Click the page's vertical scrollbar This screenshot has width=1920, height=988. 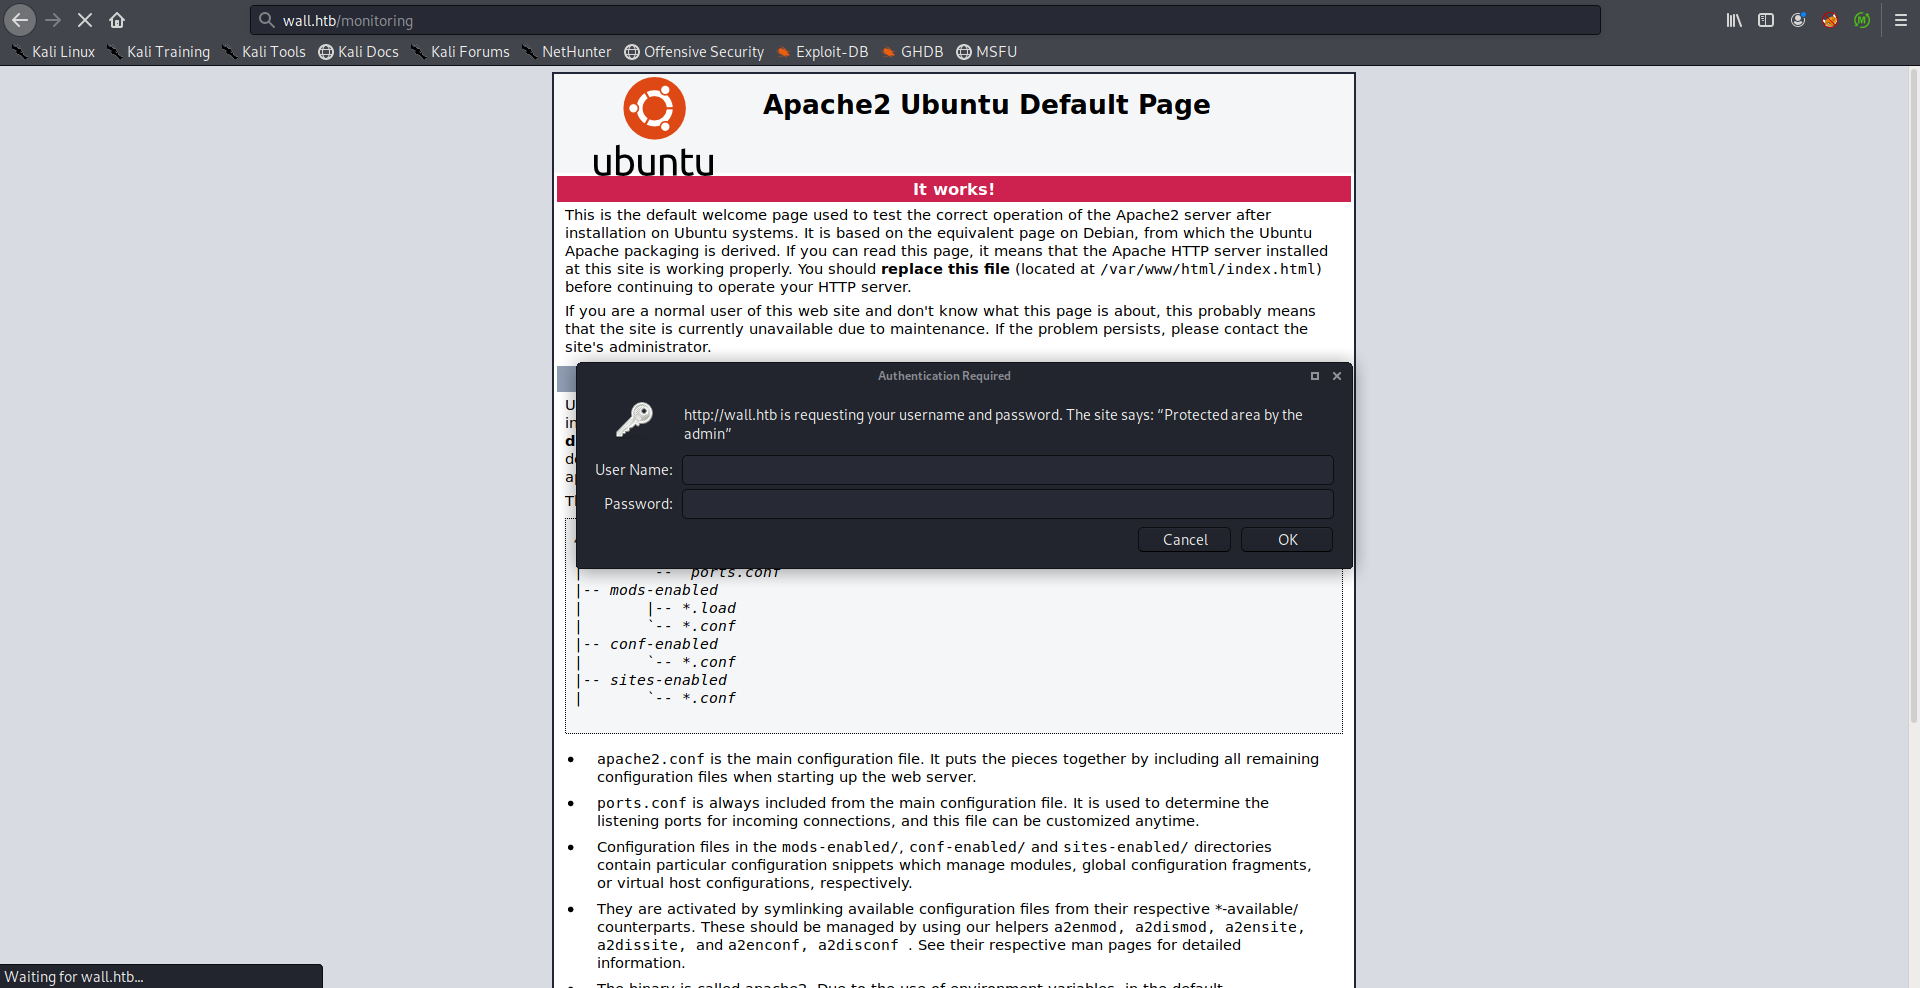(1914, 400)
